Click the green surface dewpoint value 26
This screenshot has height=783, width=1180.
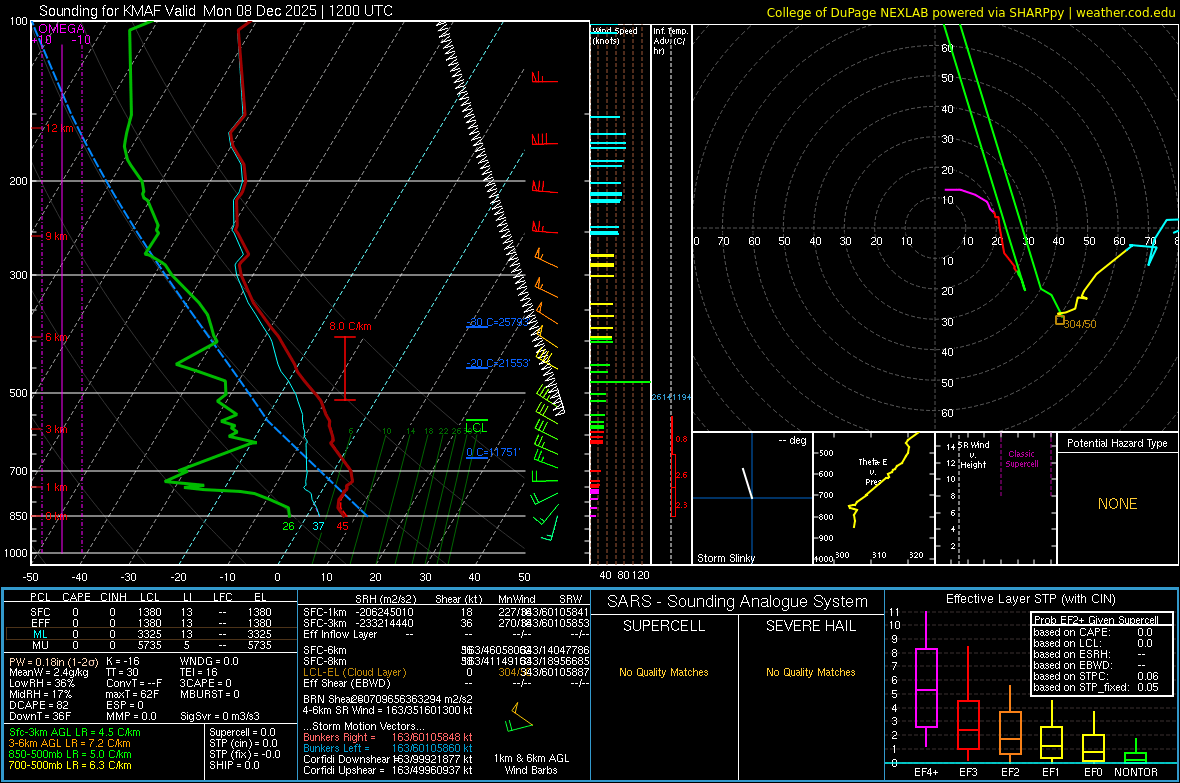pyautogui.click(x=288, y=526)
